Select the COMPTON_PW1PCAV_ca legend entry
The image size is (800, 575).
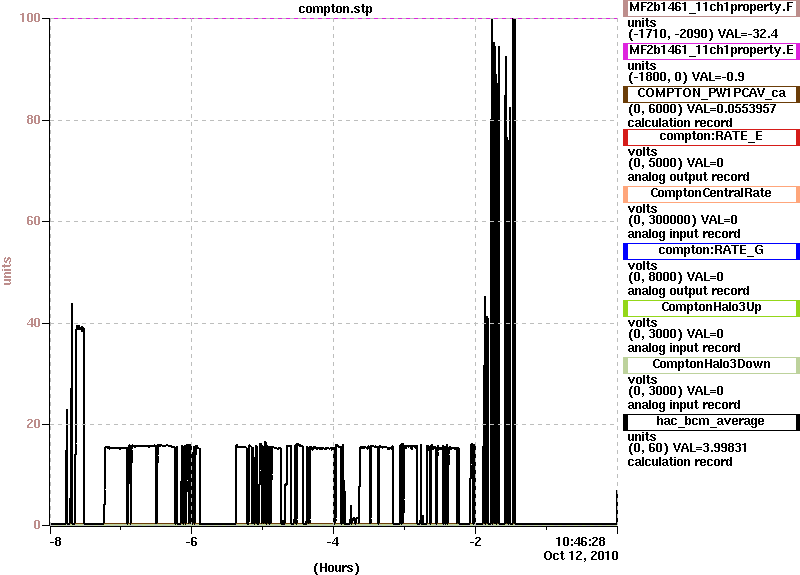pos(711,93)
